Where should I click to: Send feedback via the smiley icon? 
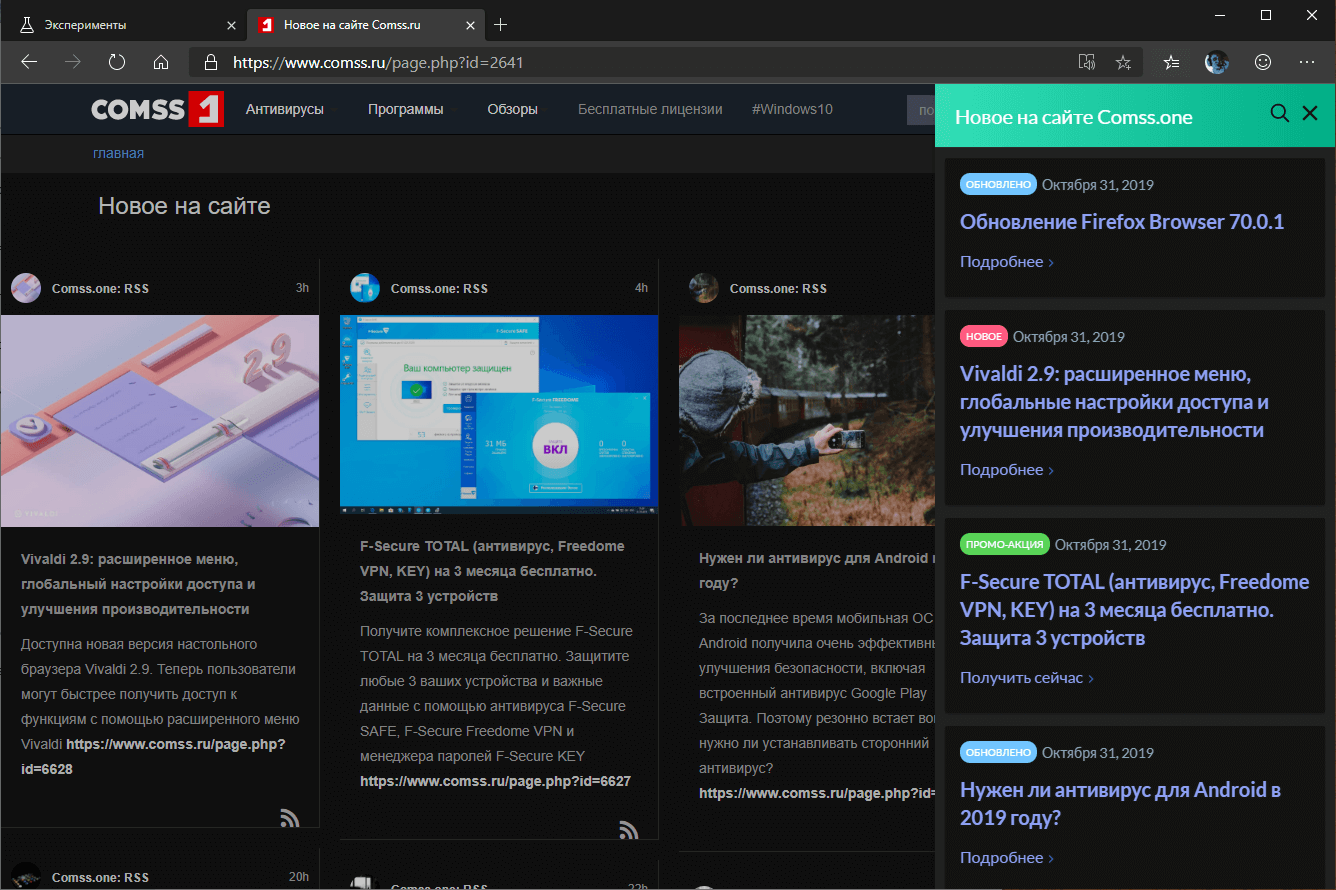pos(1262,61)
